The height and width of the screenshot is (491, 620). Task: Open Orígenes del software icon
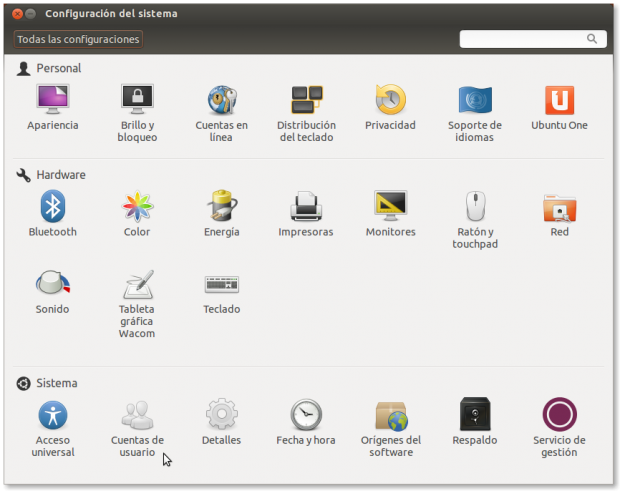tap(391, 416)
